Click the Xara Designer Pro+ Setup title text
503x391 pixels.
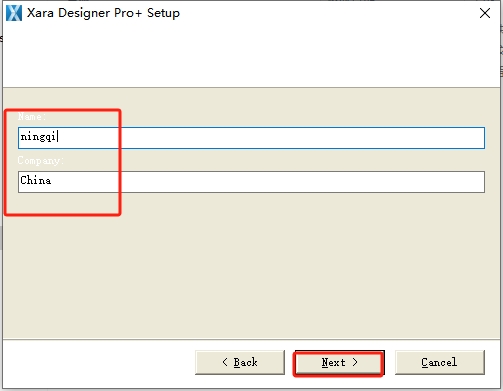pos(103,13)
